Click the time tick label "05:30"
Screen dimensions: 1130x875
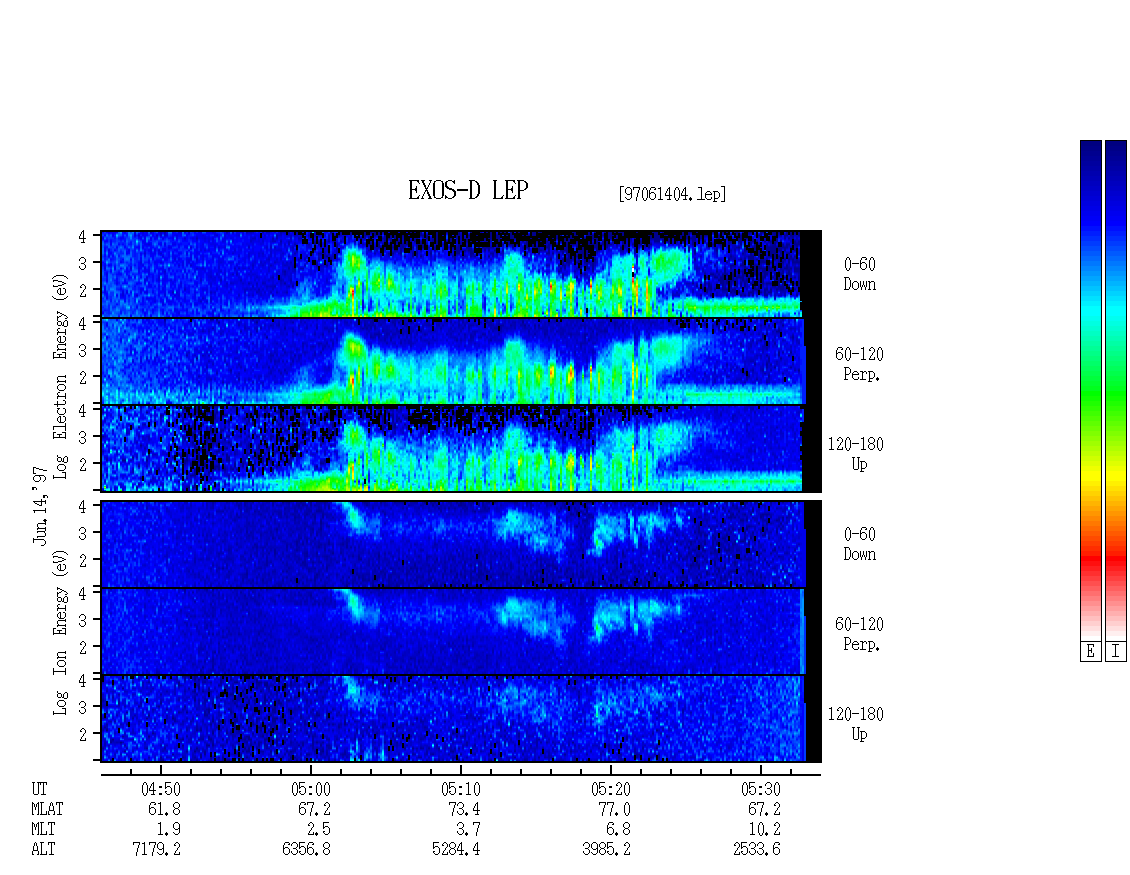(x=761, y=789)
